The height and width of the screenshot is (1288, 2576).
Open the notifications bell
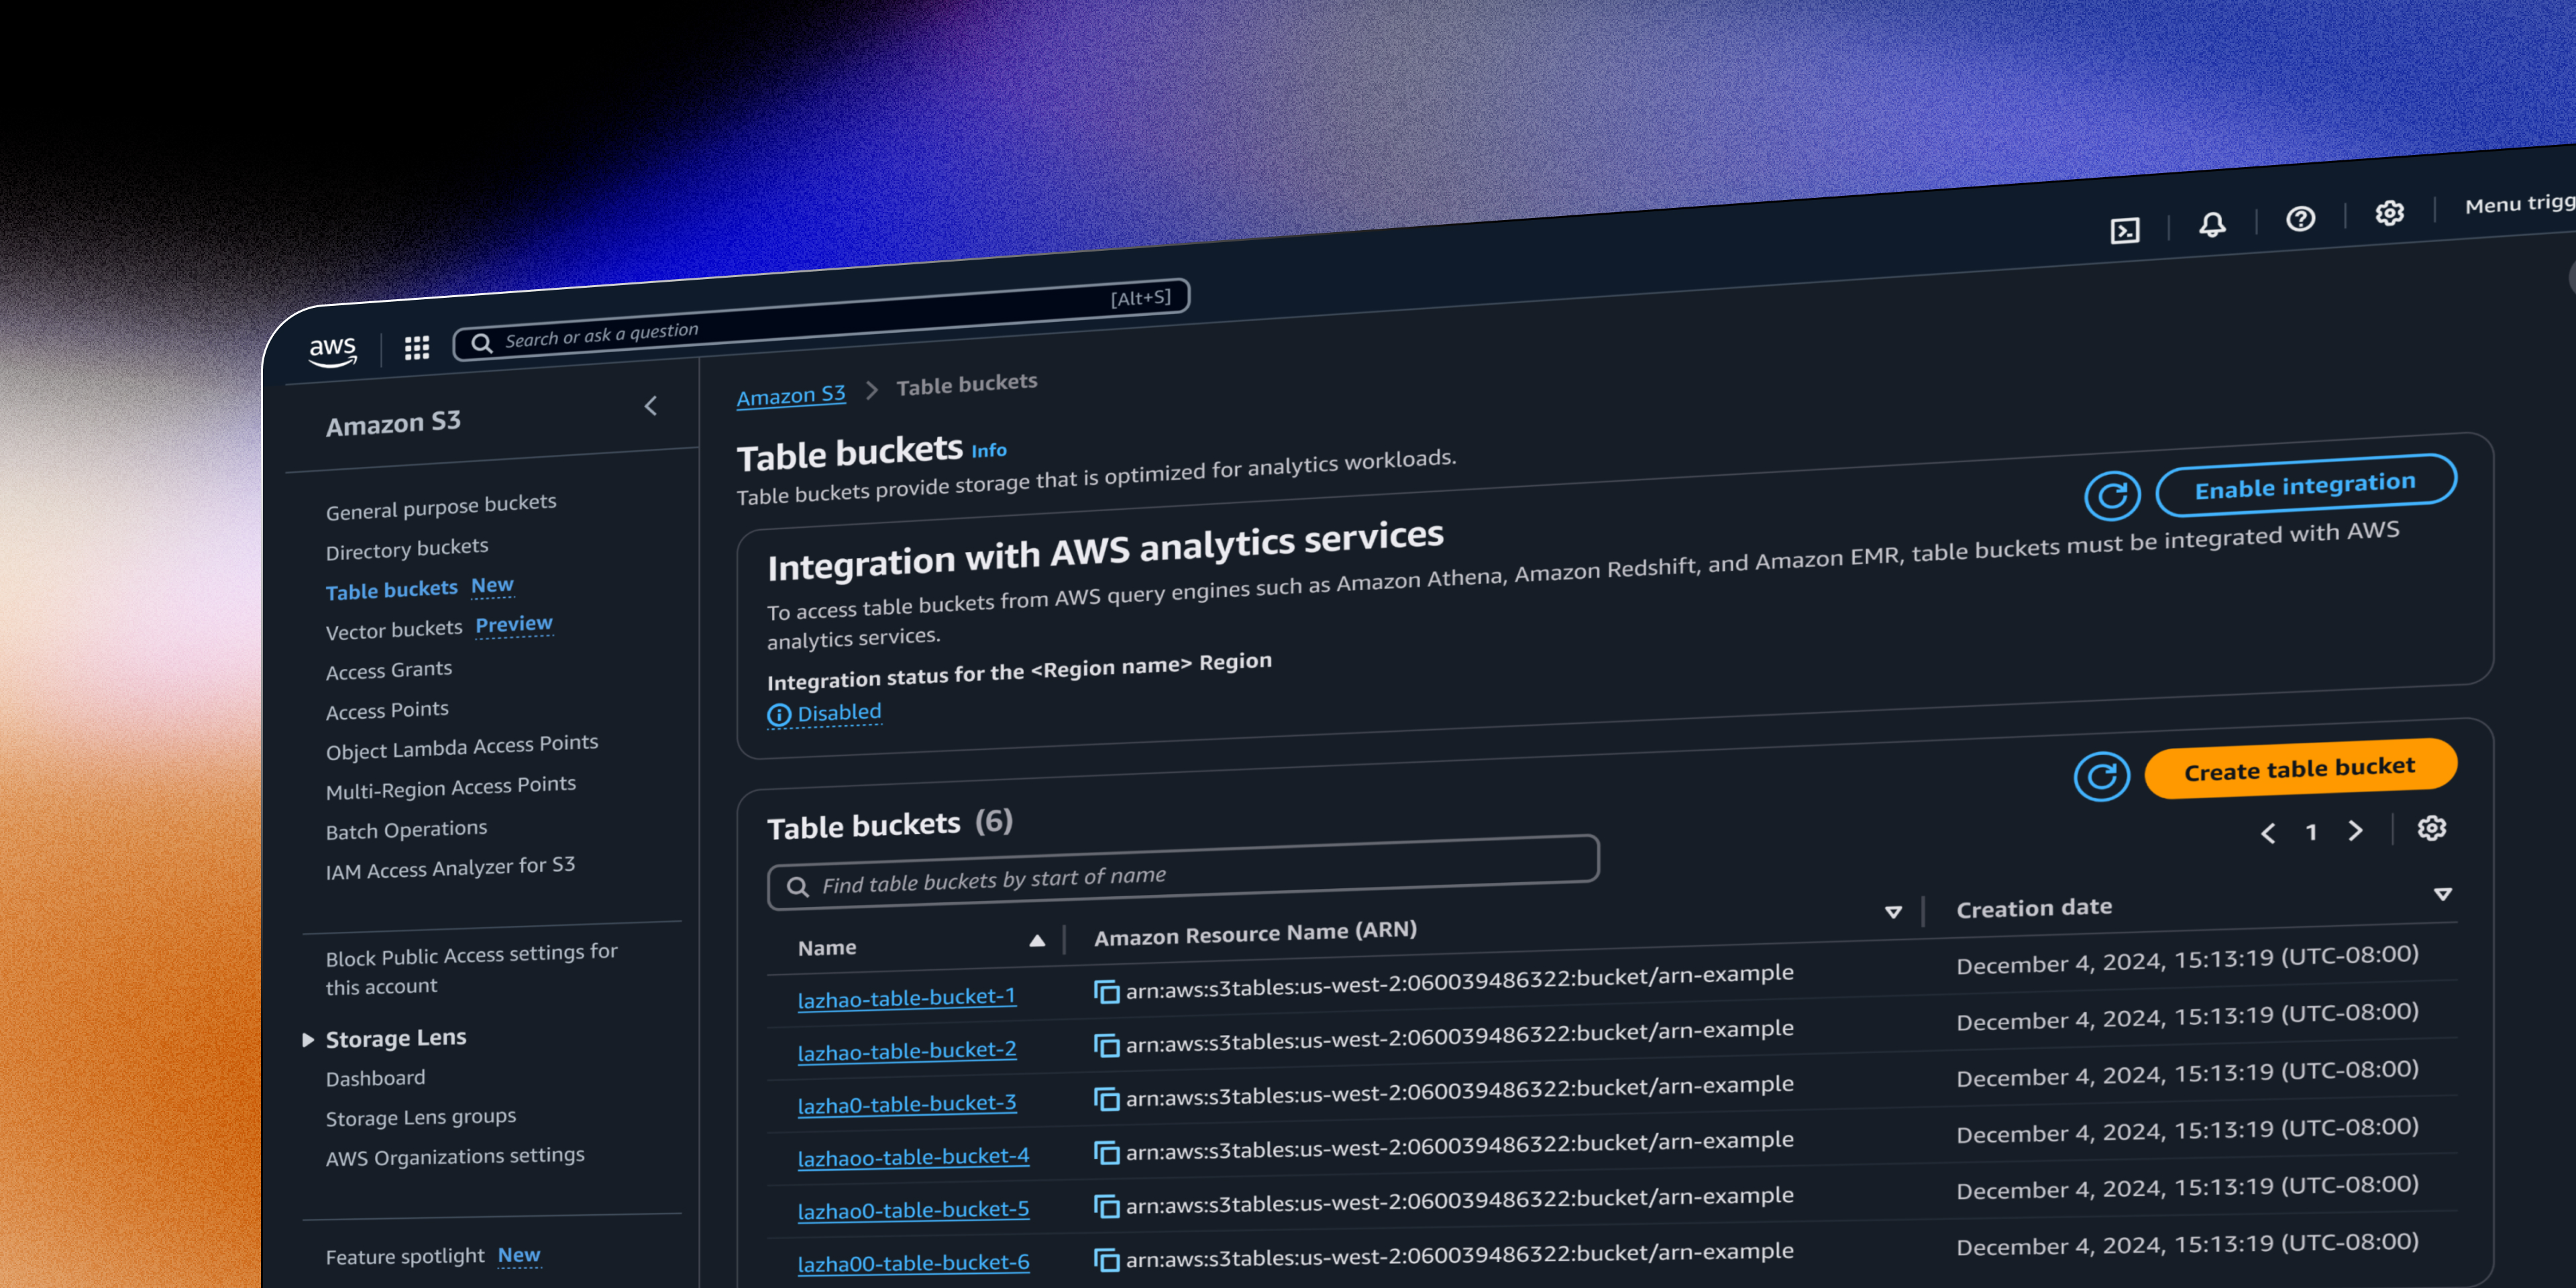point(2212,224)
